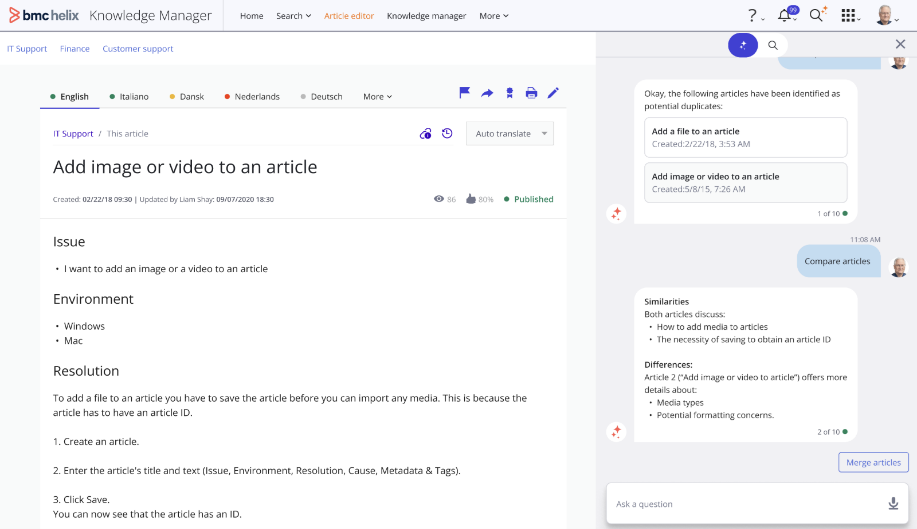The width and height of the screenshot is (917, 529).
Task: Click the Published status label
Action: (529, 199)
